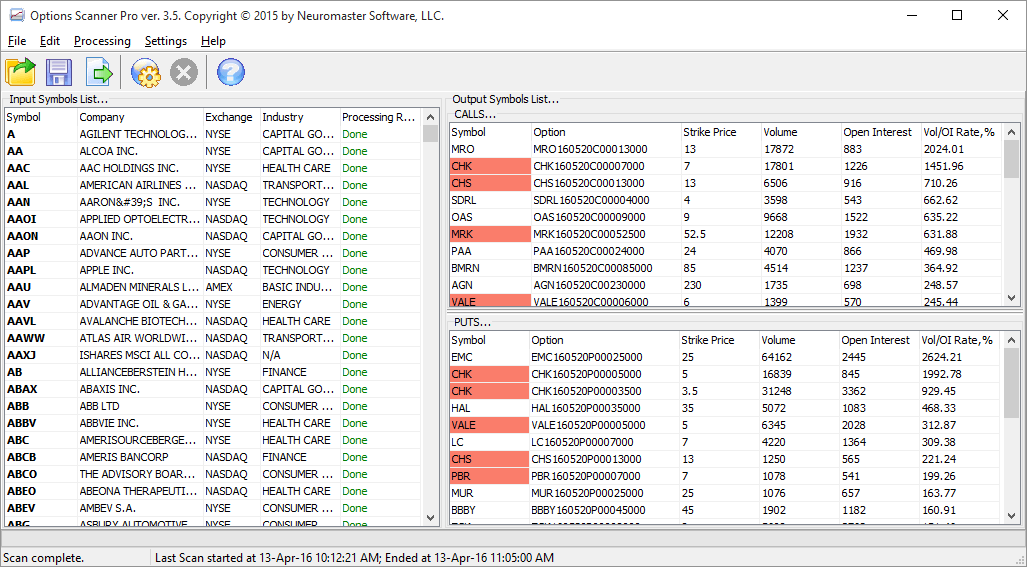
Task: Sort input list by Industry column
Action: [x=299, y=117]
